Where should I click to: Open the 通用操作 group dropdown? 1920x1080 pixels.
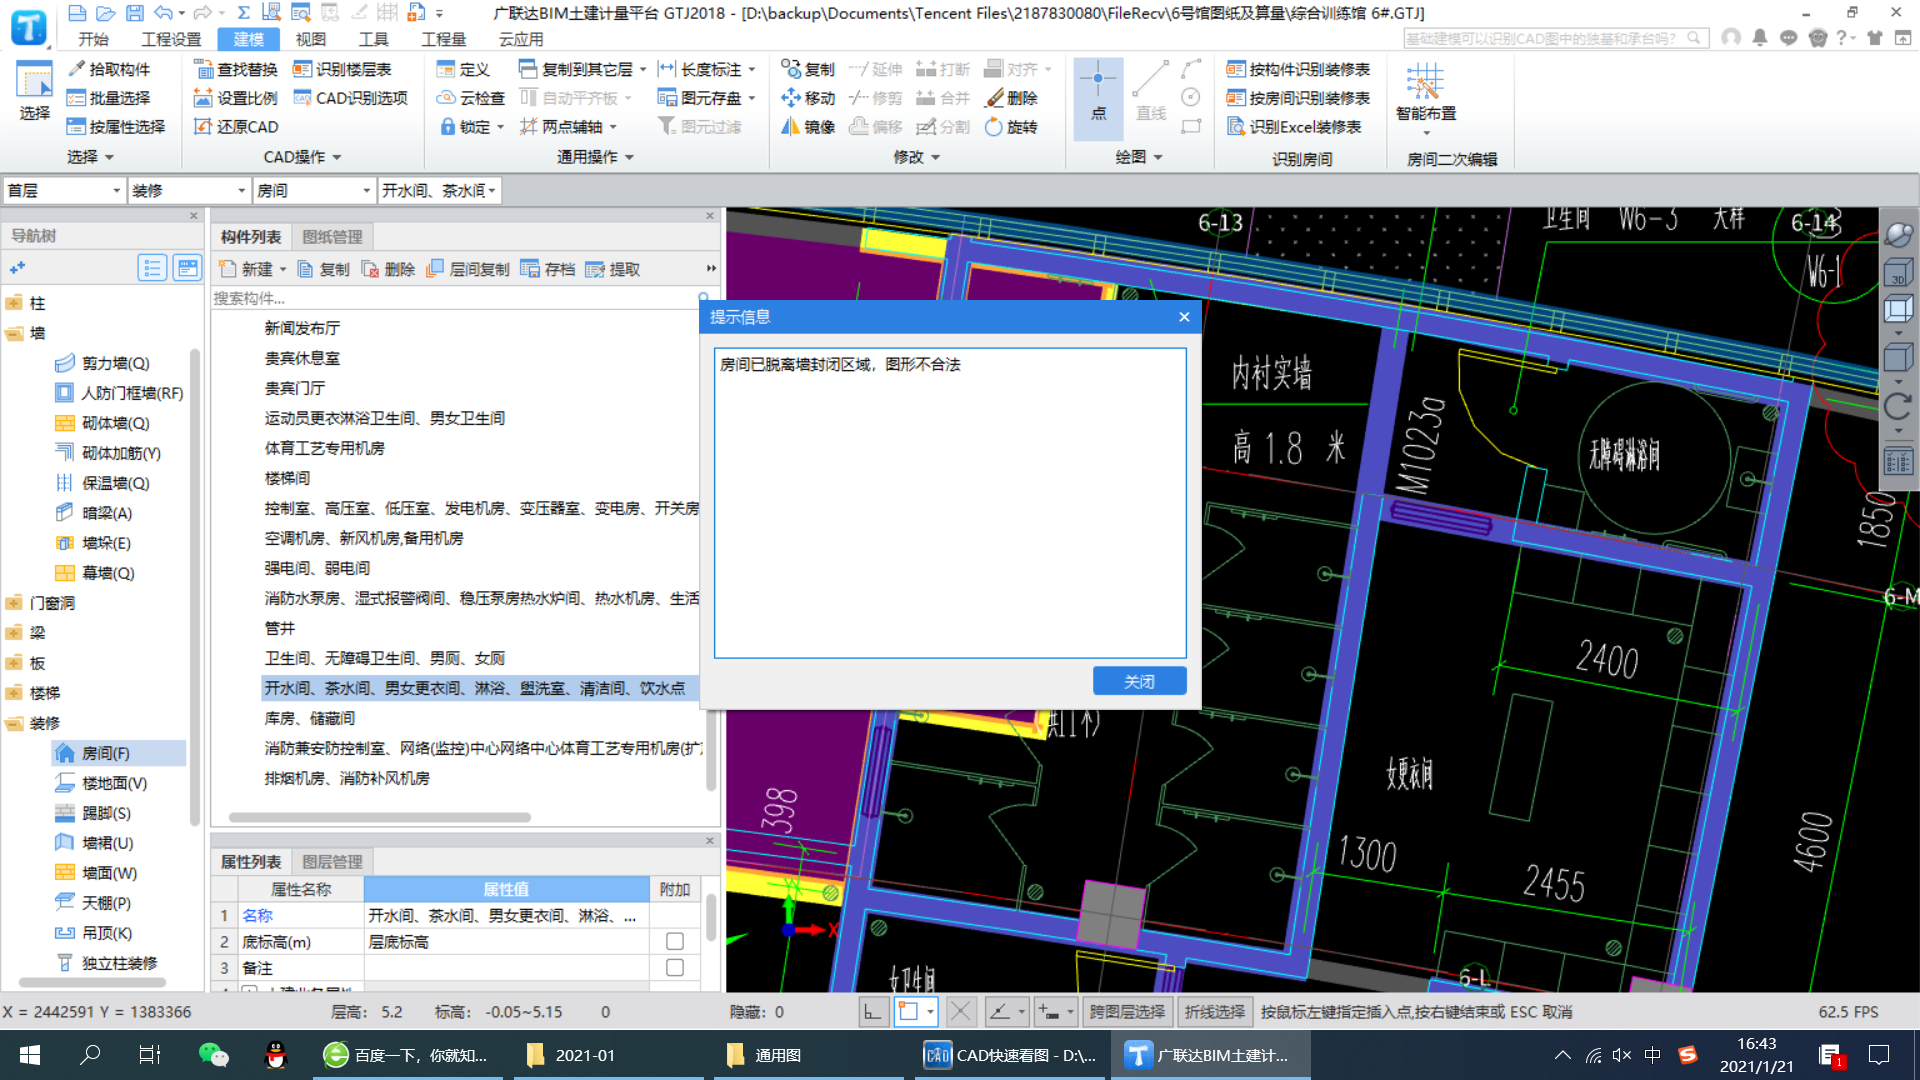[x=595, y=157]
